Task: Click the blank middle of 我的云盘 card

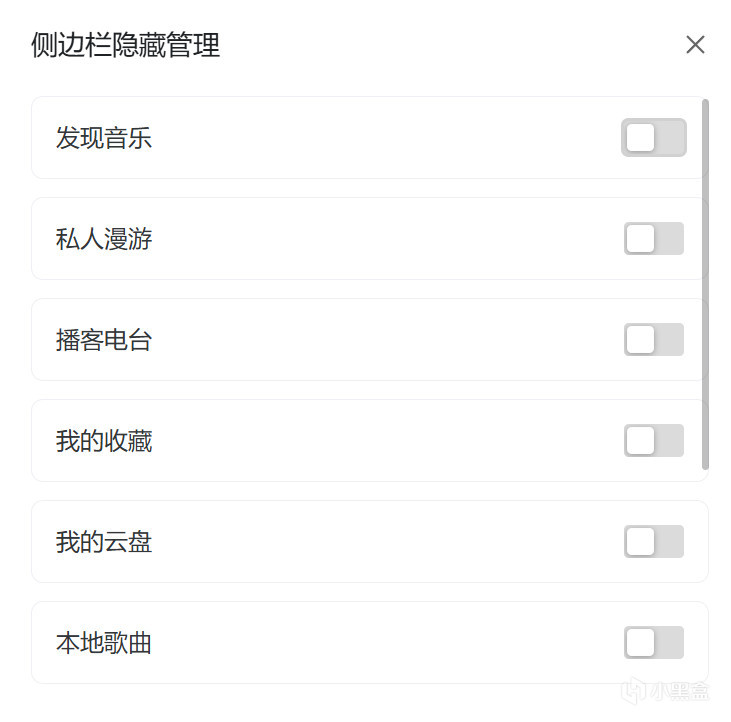Action: [380, 542]
